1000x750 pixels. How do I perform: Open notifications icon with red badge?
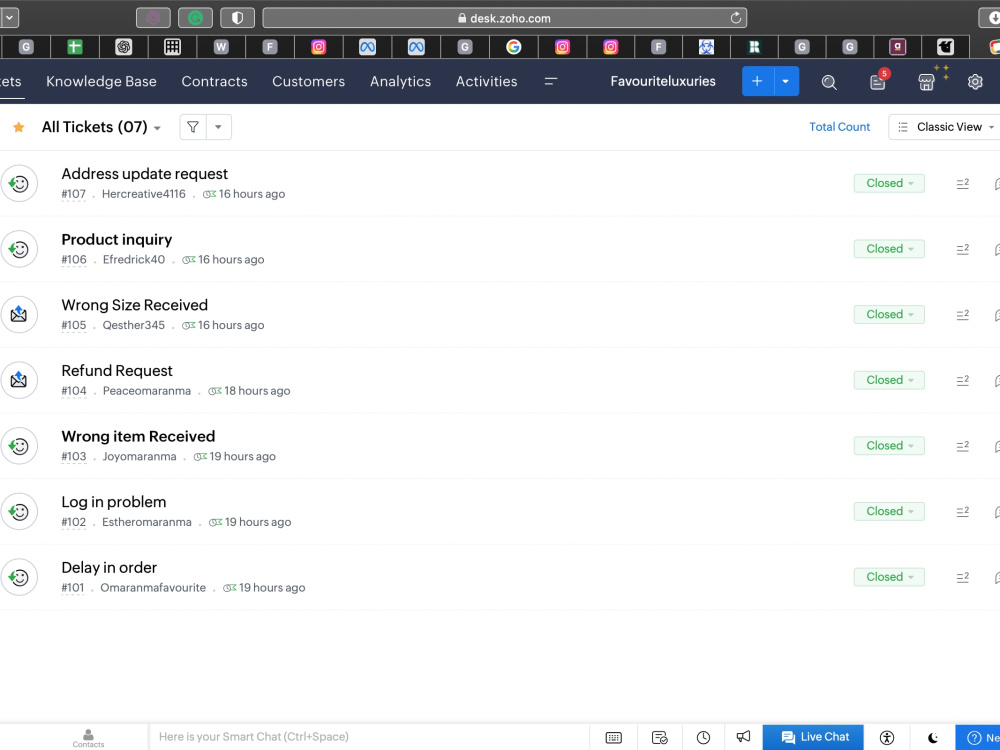878,81
